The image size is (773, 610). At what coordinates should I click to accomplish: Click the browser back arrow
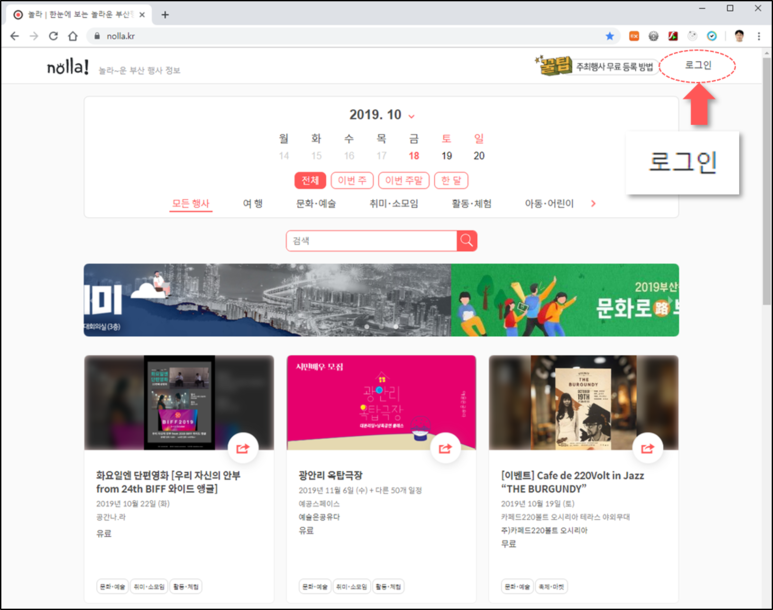(15, 36)
